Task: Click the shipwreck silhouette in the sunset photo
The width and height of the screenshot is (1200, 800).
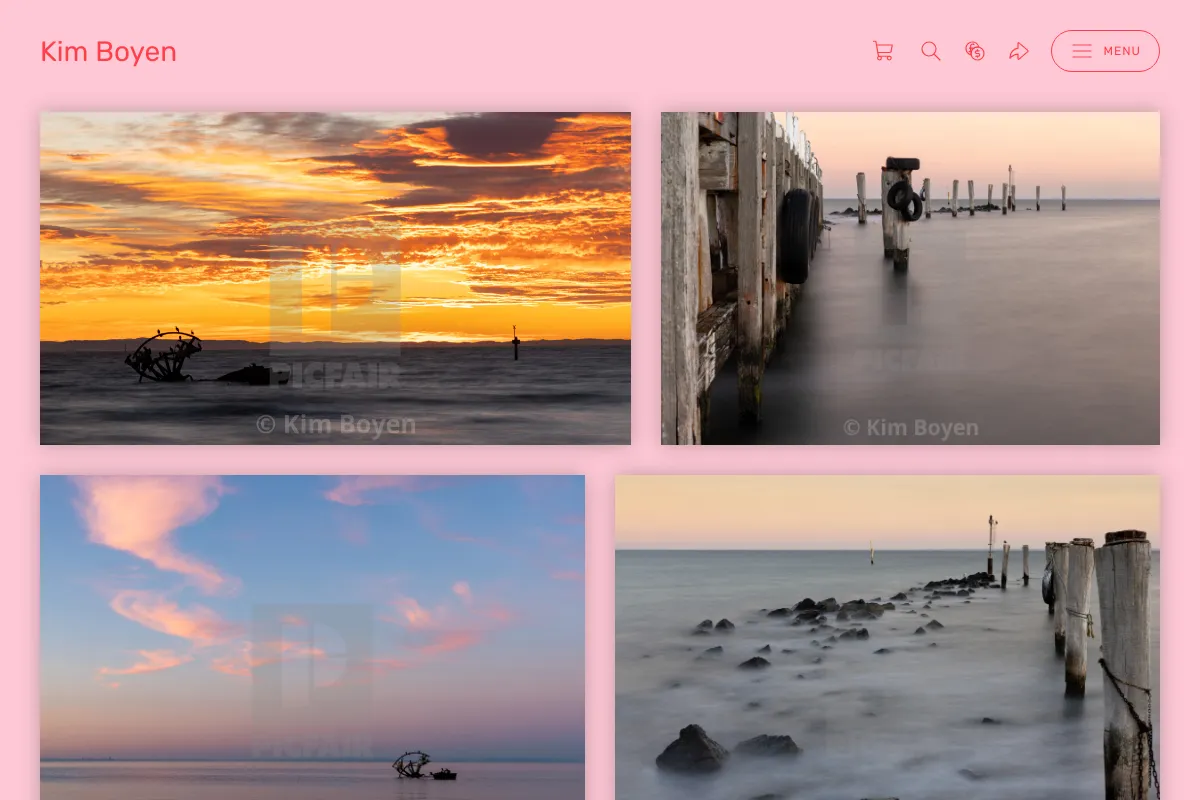Action: [163, 356]
